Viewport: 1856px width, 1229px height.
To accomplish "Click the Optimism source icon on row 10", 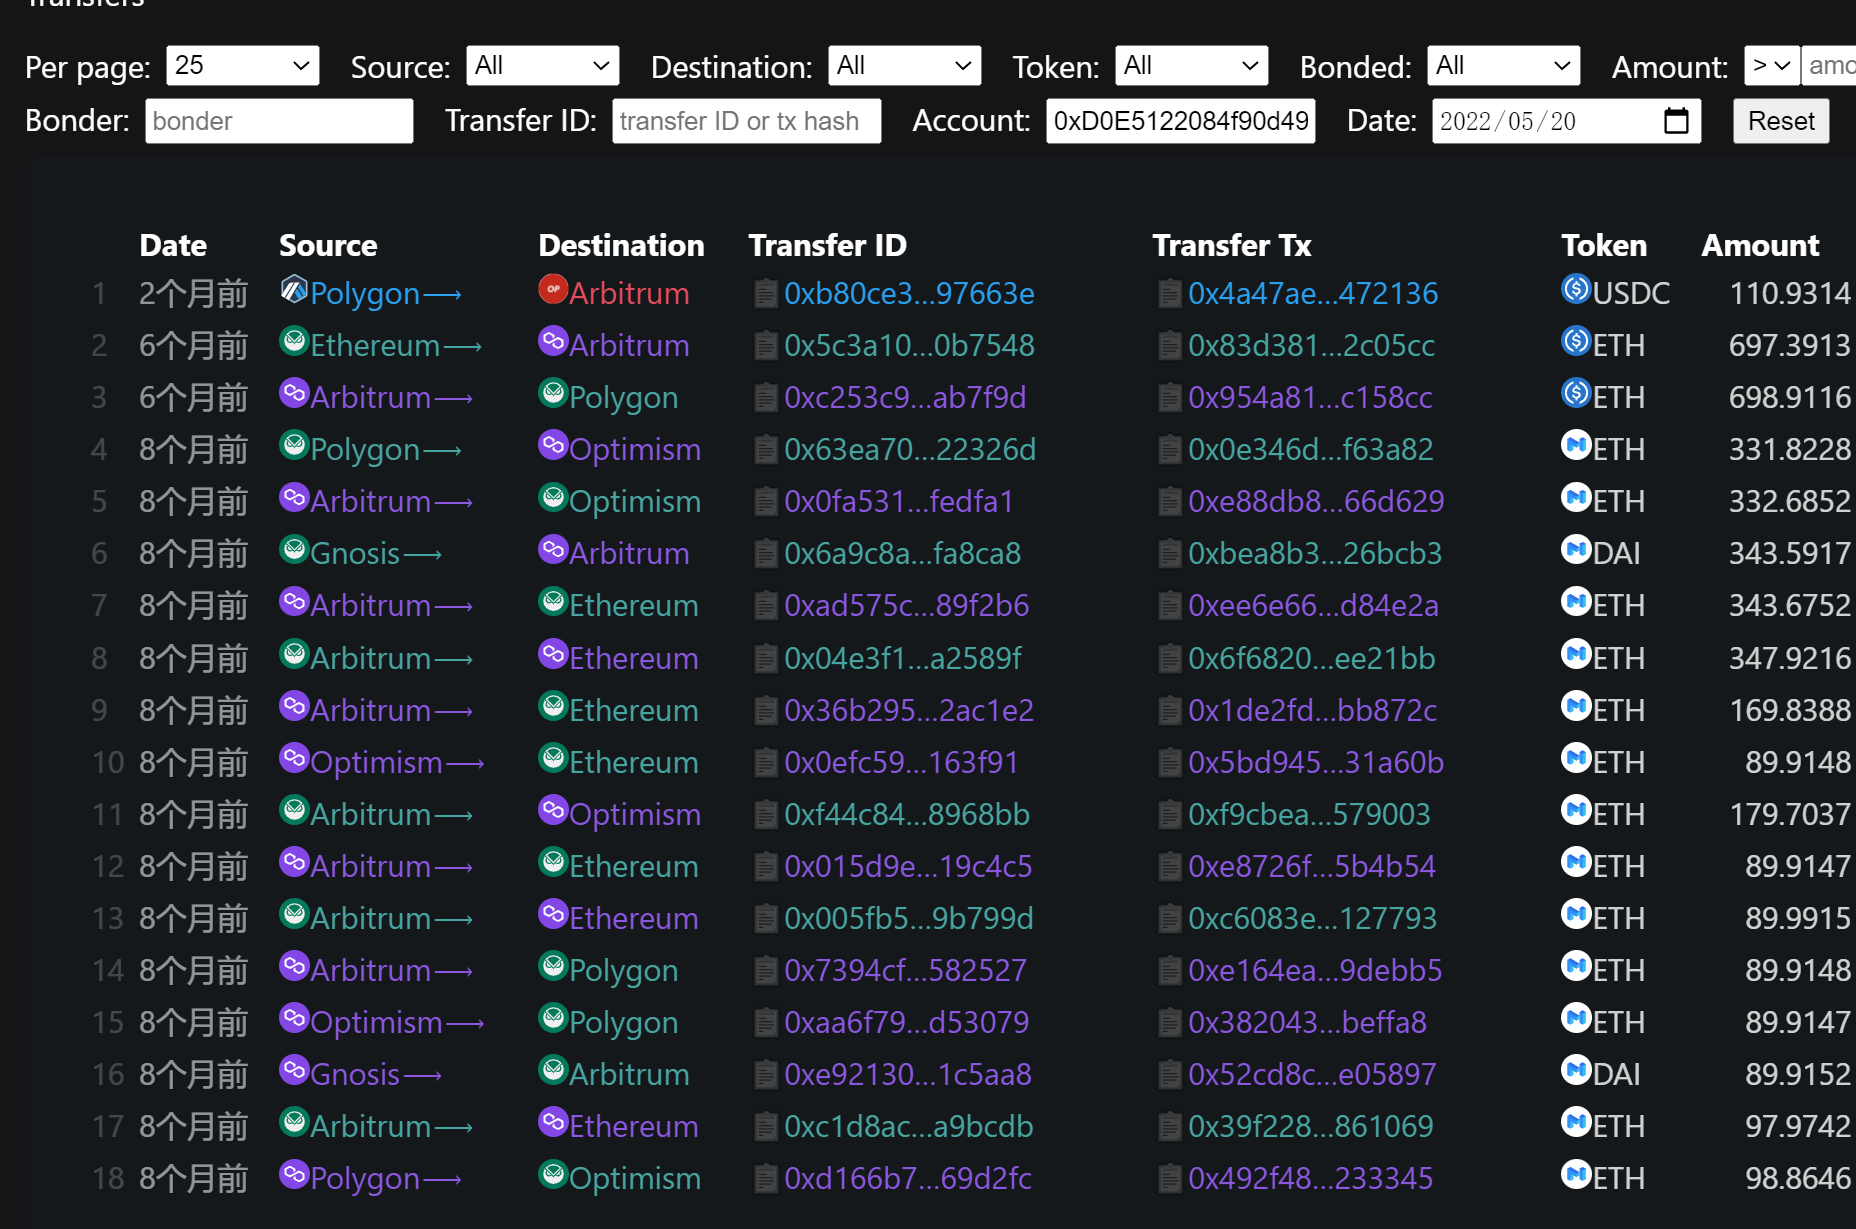I will click(294, 759).
